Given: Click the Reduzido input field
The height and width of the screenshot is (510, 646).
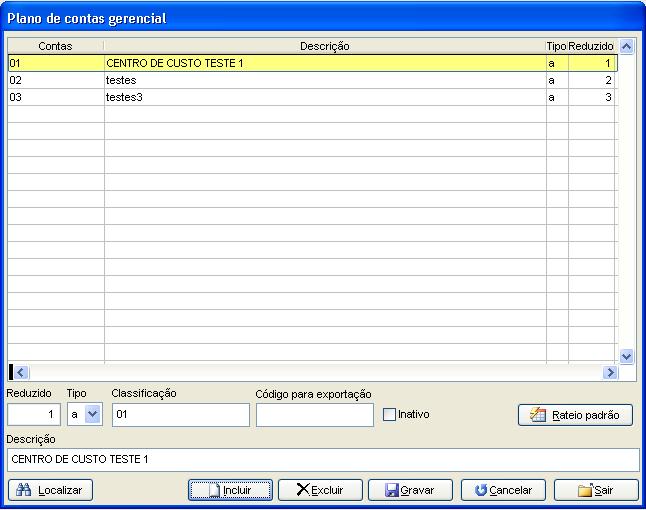Looking at the screenshot, I should point(34,414).
